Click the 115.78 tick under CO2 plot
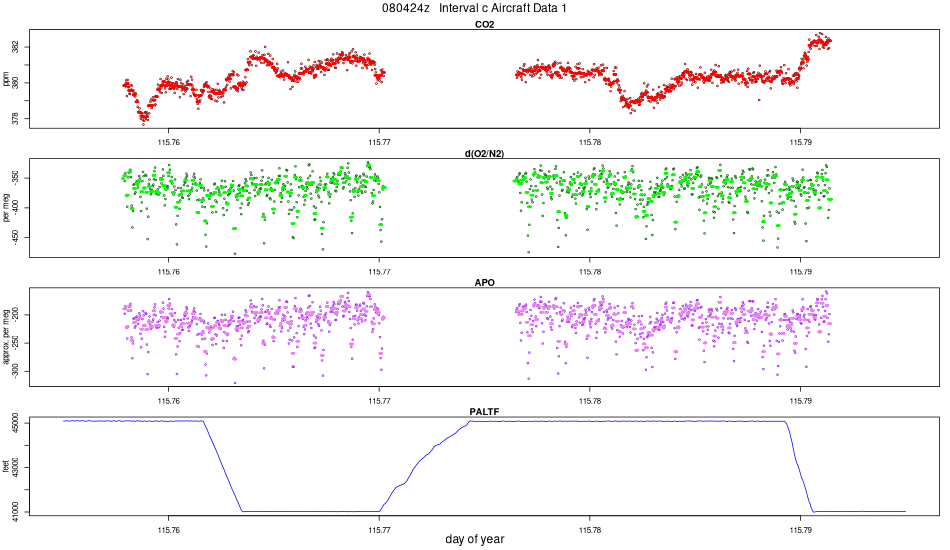 tap(590, 142)
